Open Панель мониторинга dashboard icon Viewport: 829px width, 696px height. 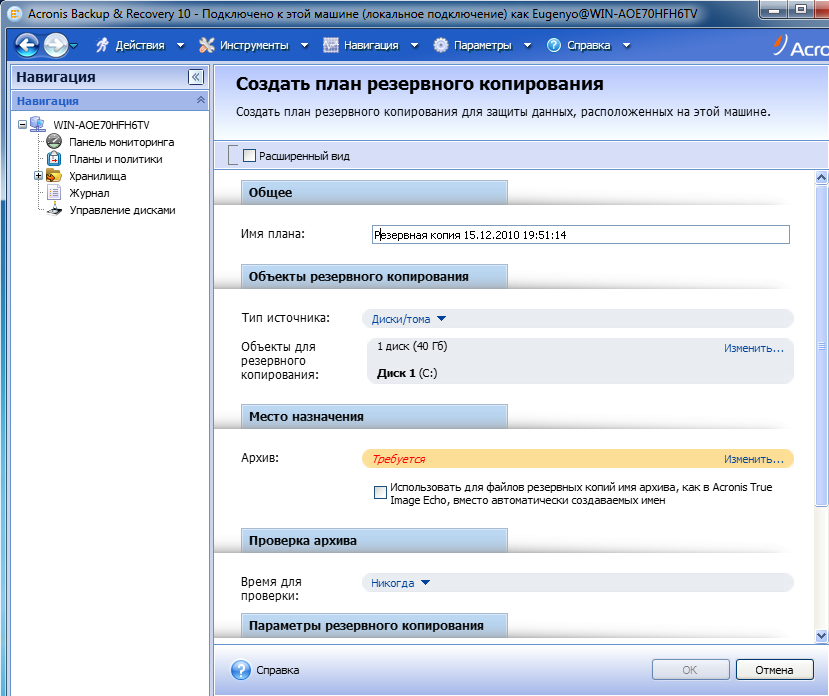tap(54, 142)
